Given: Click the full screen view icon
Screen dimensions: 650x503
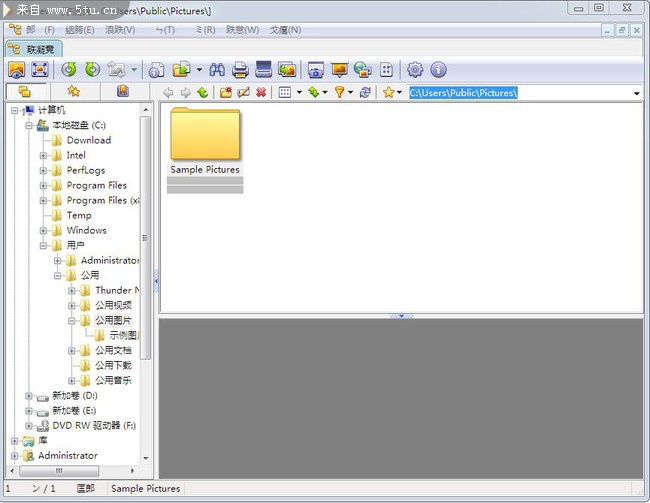Looking at the screenshot, I should (x=40, y=70).
